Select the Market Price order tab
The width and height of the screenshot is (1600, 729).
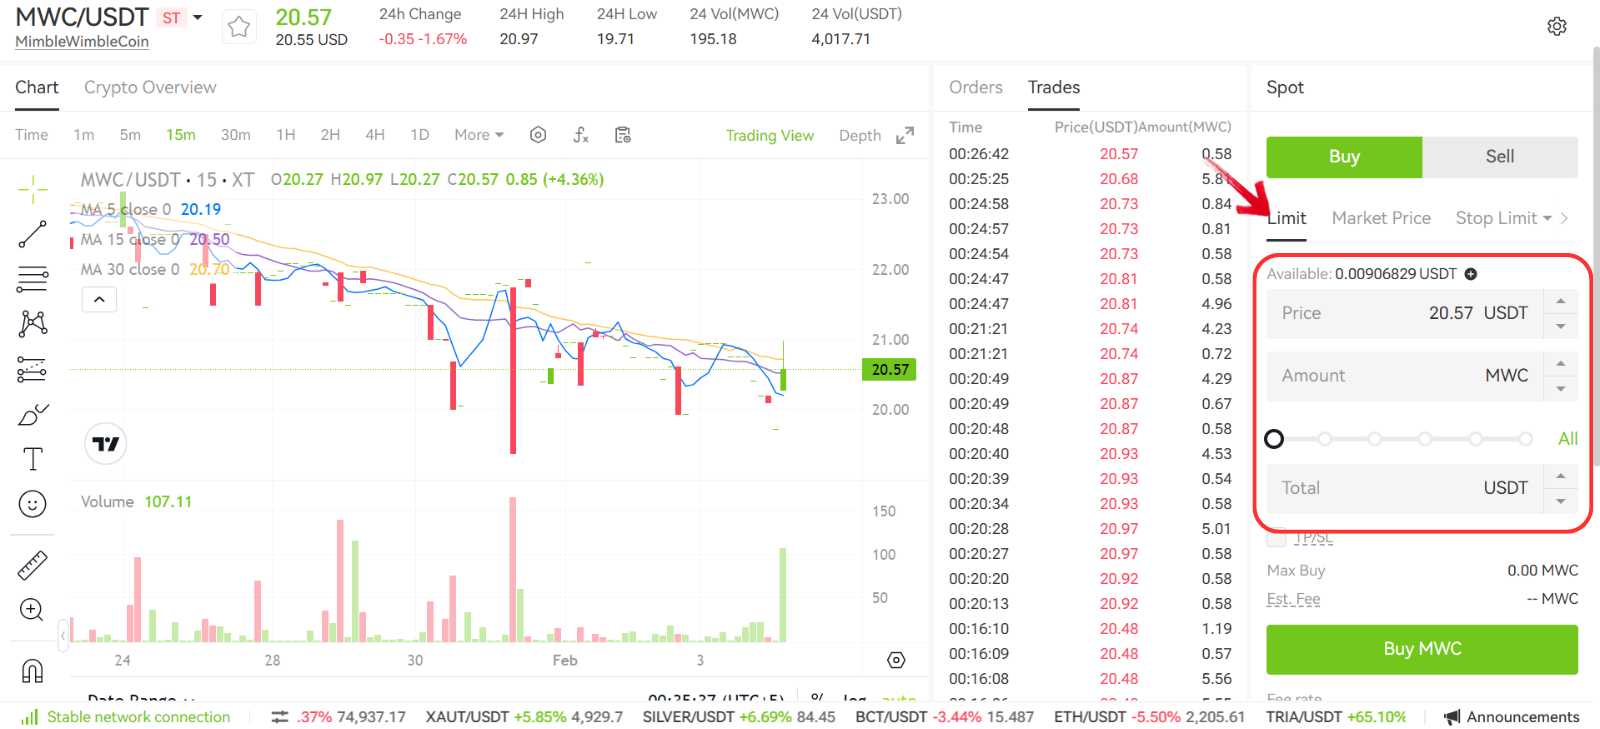coord(1381,218)
